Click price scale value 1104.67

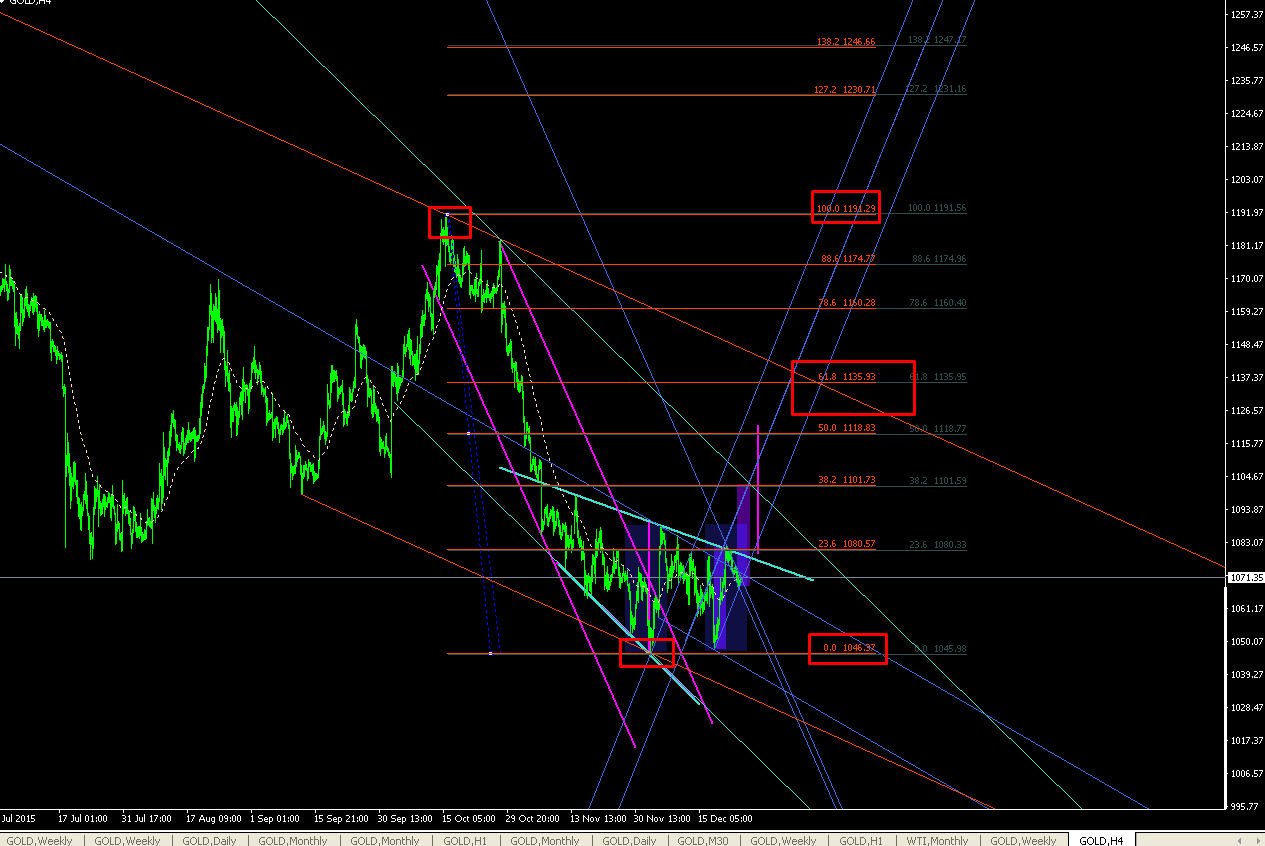point(1246,476)
